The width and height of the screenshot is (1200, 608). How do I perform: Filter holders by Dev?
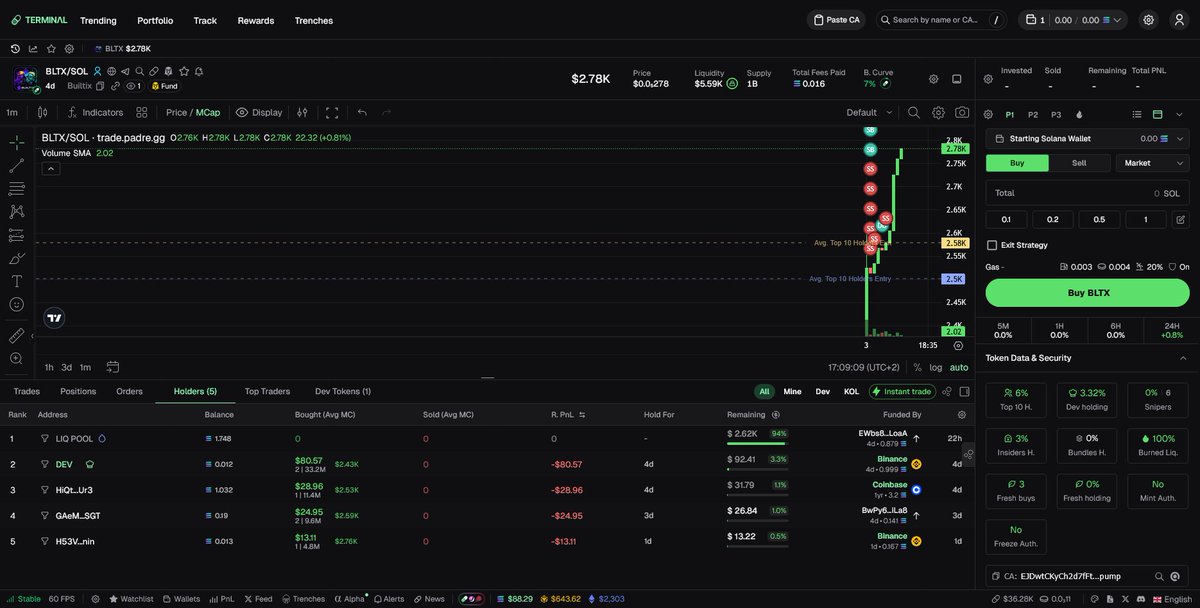point(823,392)
